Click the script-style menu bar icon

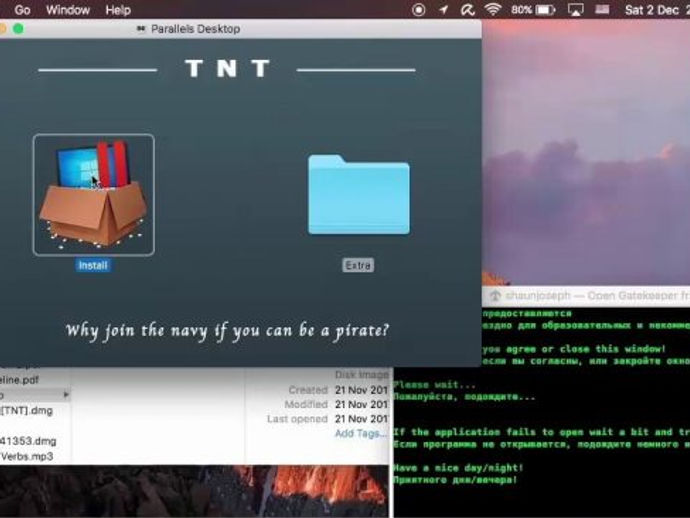click(x=467, y=10)
